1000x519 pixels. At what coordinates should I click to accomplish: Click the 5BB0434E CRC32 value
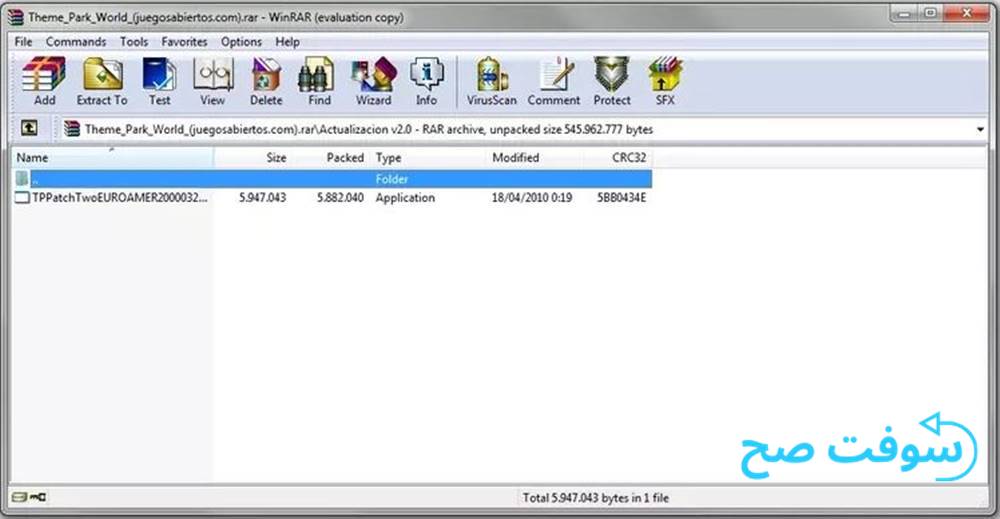coord(621,198)
